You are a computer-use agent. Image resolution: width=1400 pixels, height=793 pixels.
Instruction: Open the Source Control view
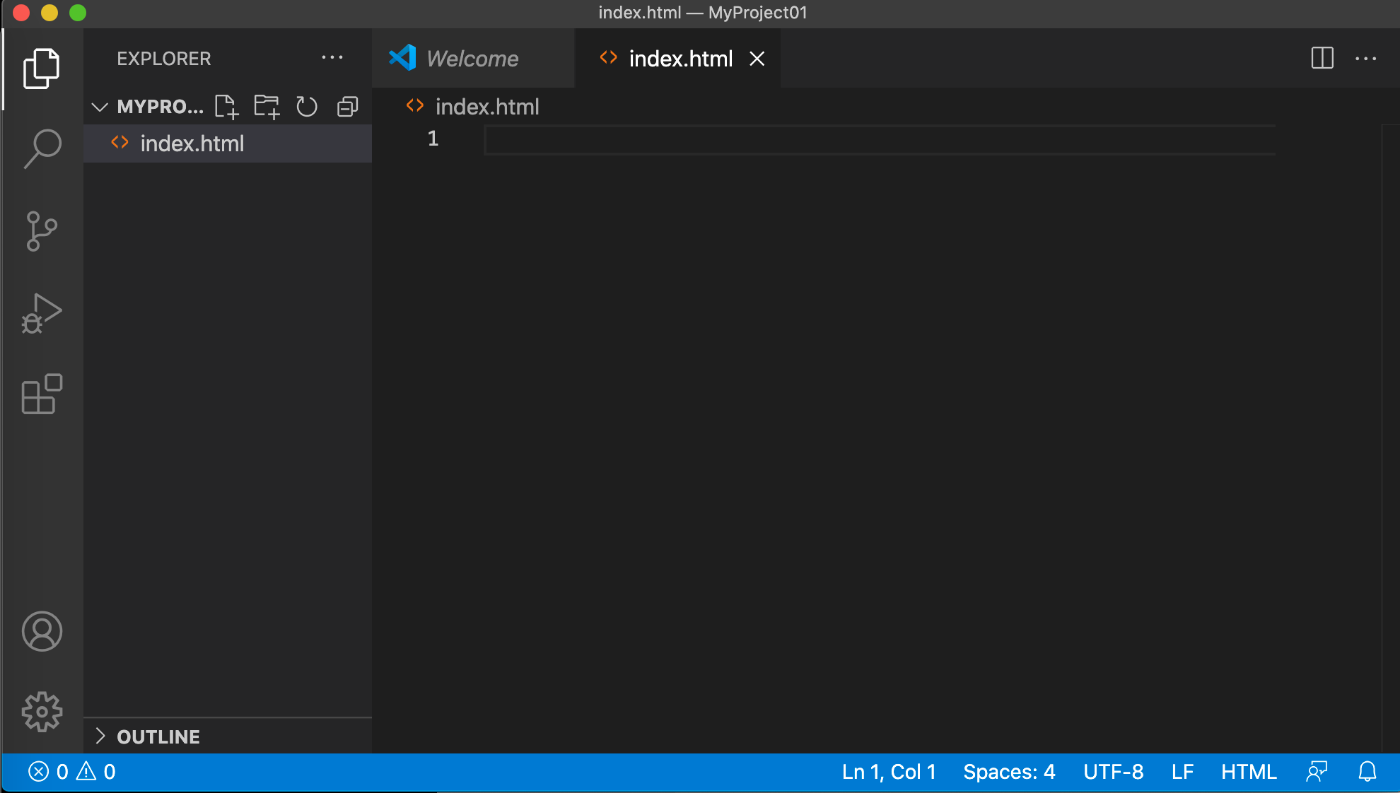coord(41,230)
